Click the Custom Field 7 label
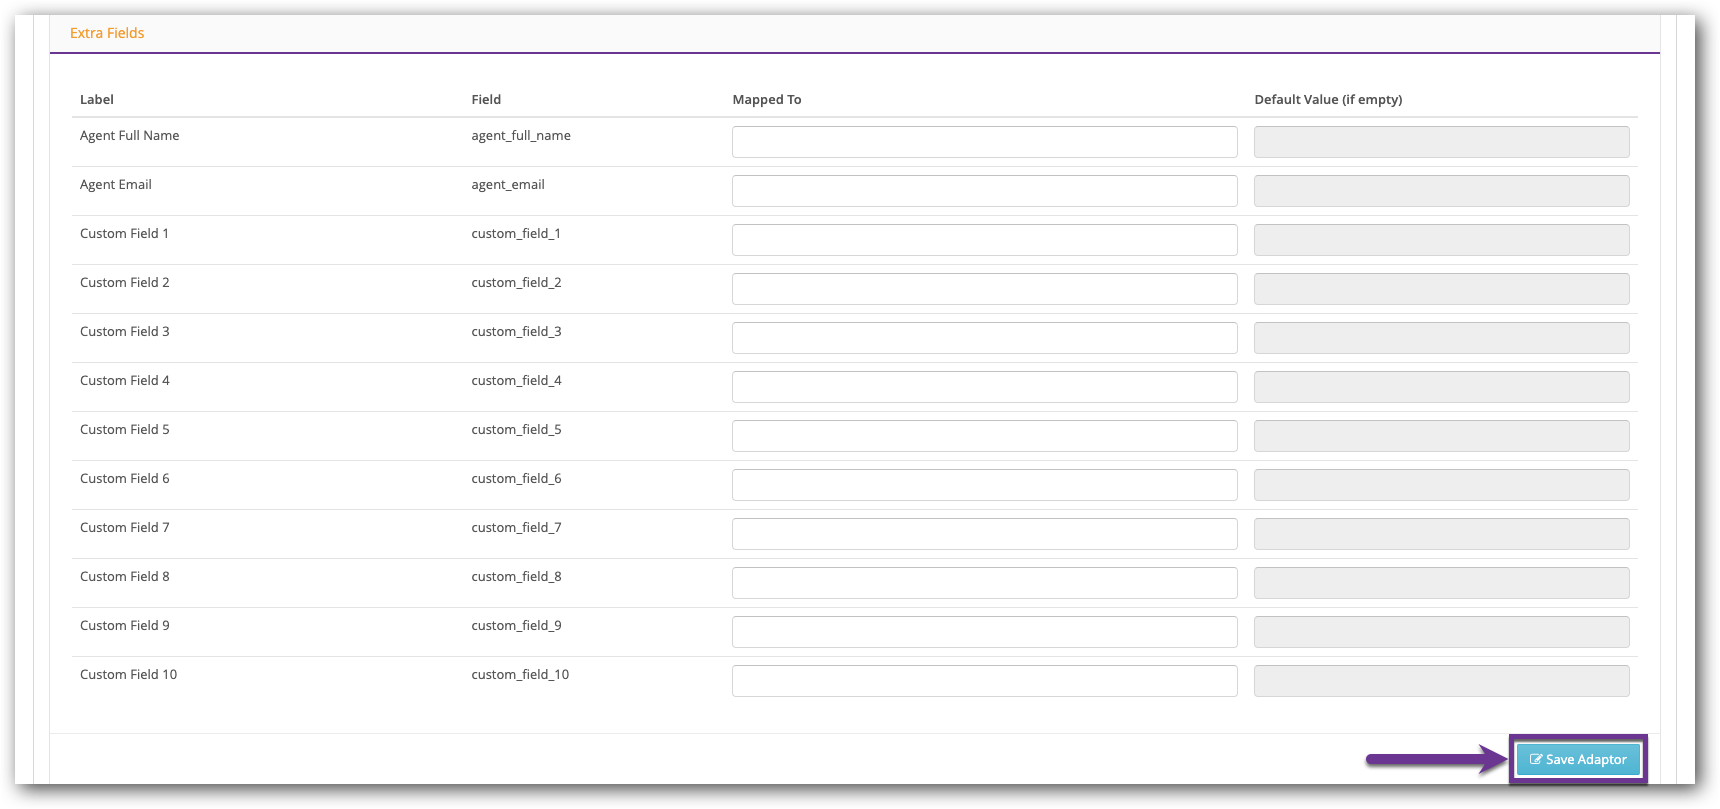 tap(125, 527)
